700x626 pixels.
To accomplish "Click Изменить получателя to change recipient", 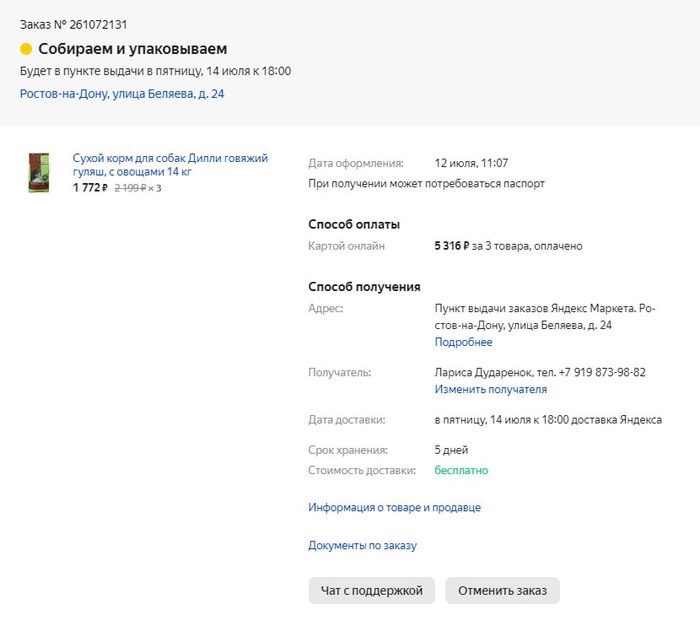I will point(490,389).
